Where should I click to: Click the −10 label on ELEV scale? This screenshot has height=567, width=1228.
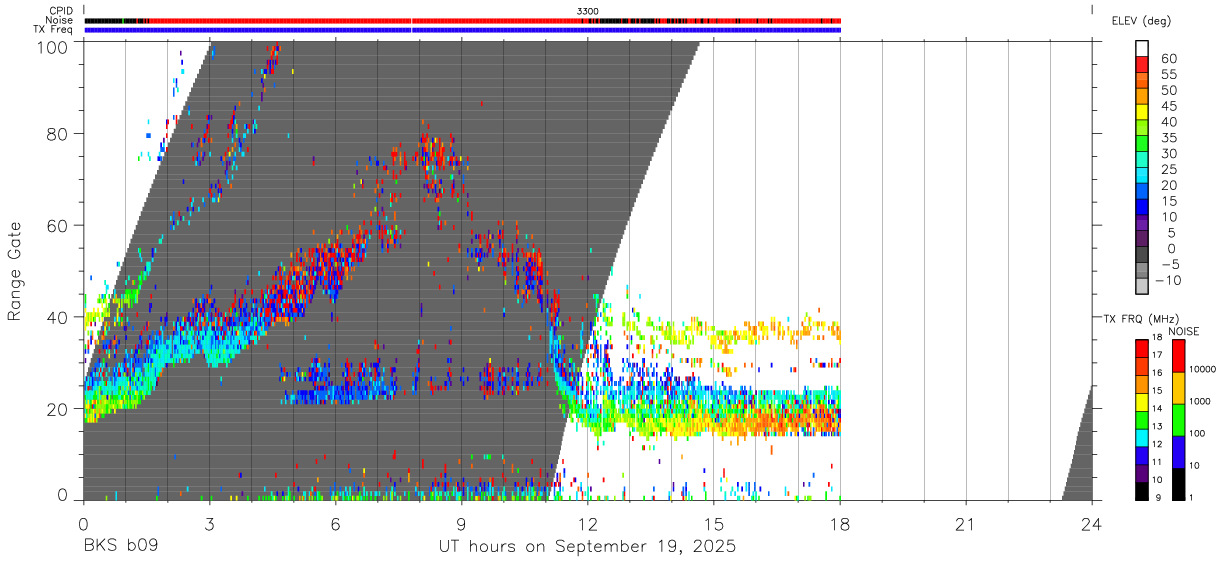1170,280
